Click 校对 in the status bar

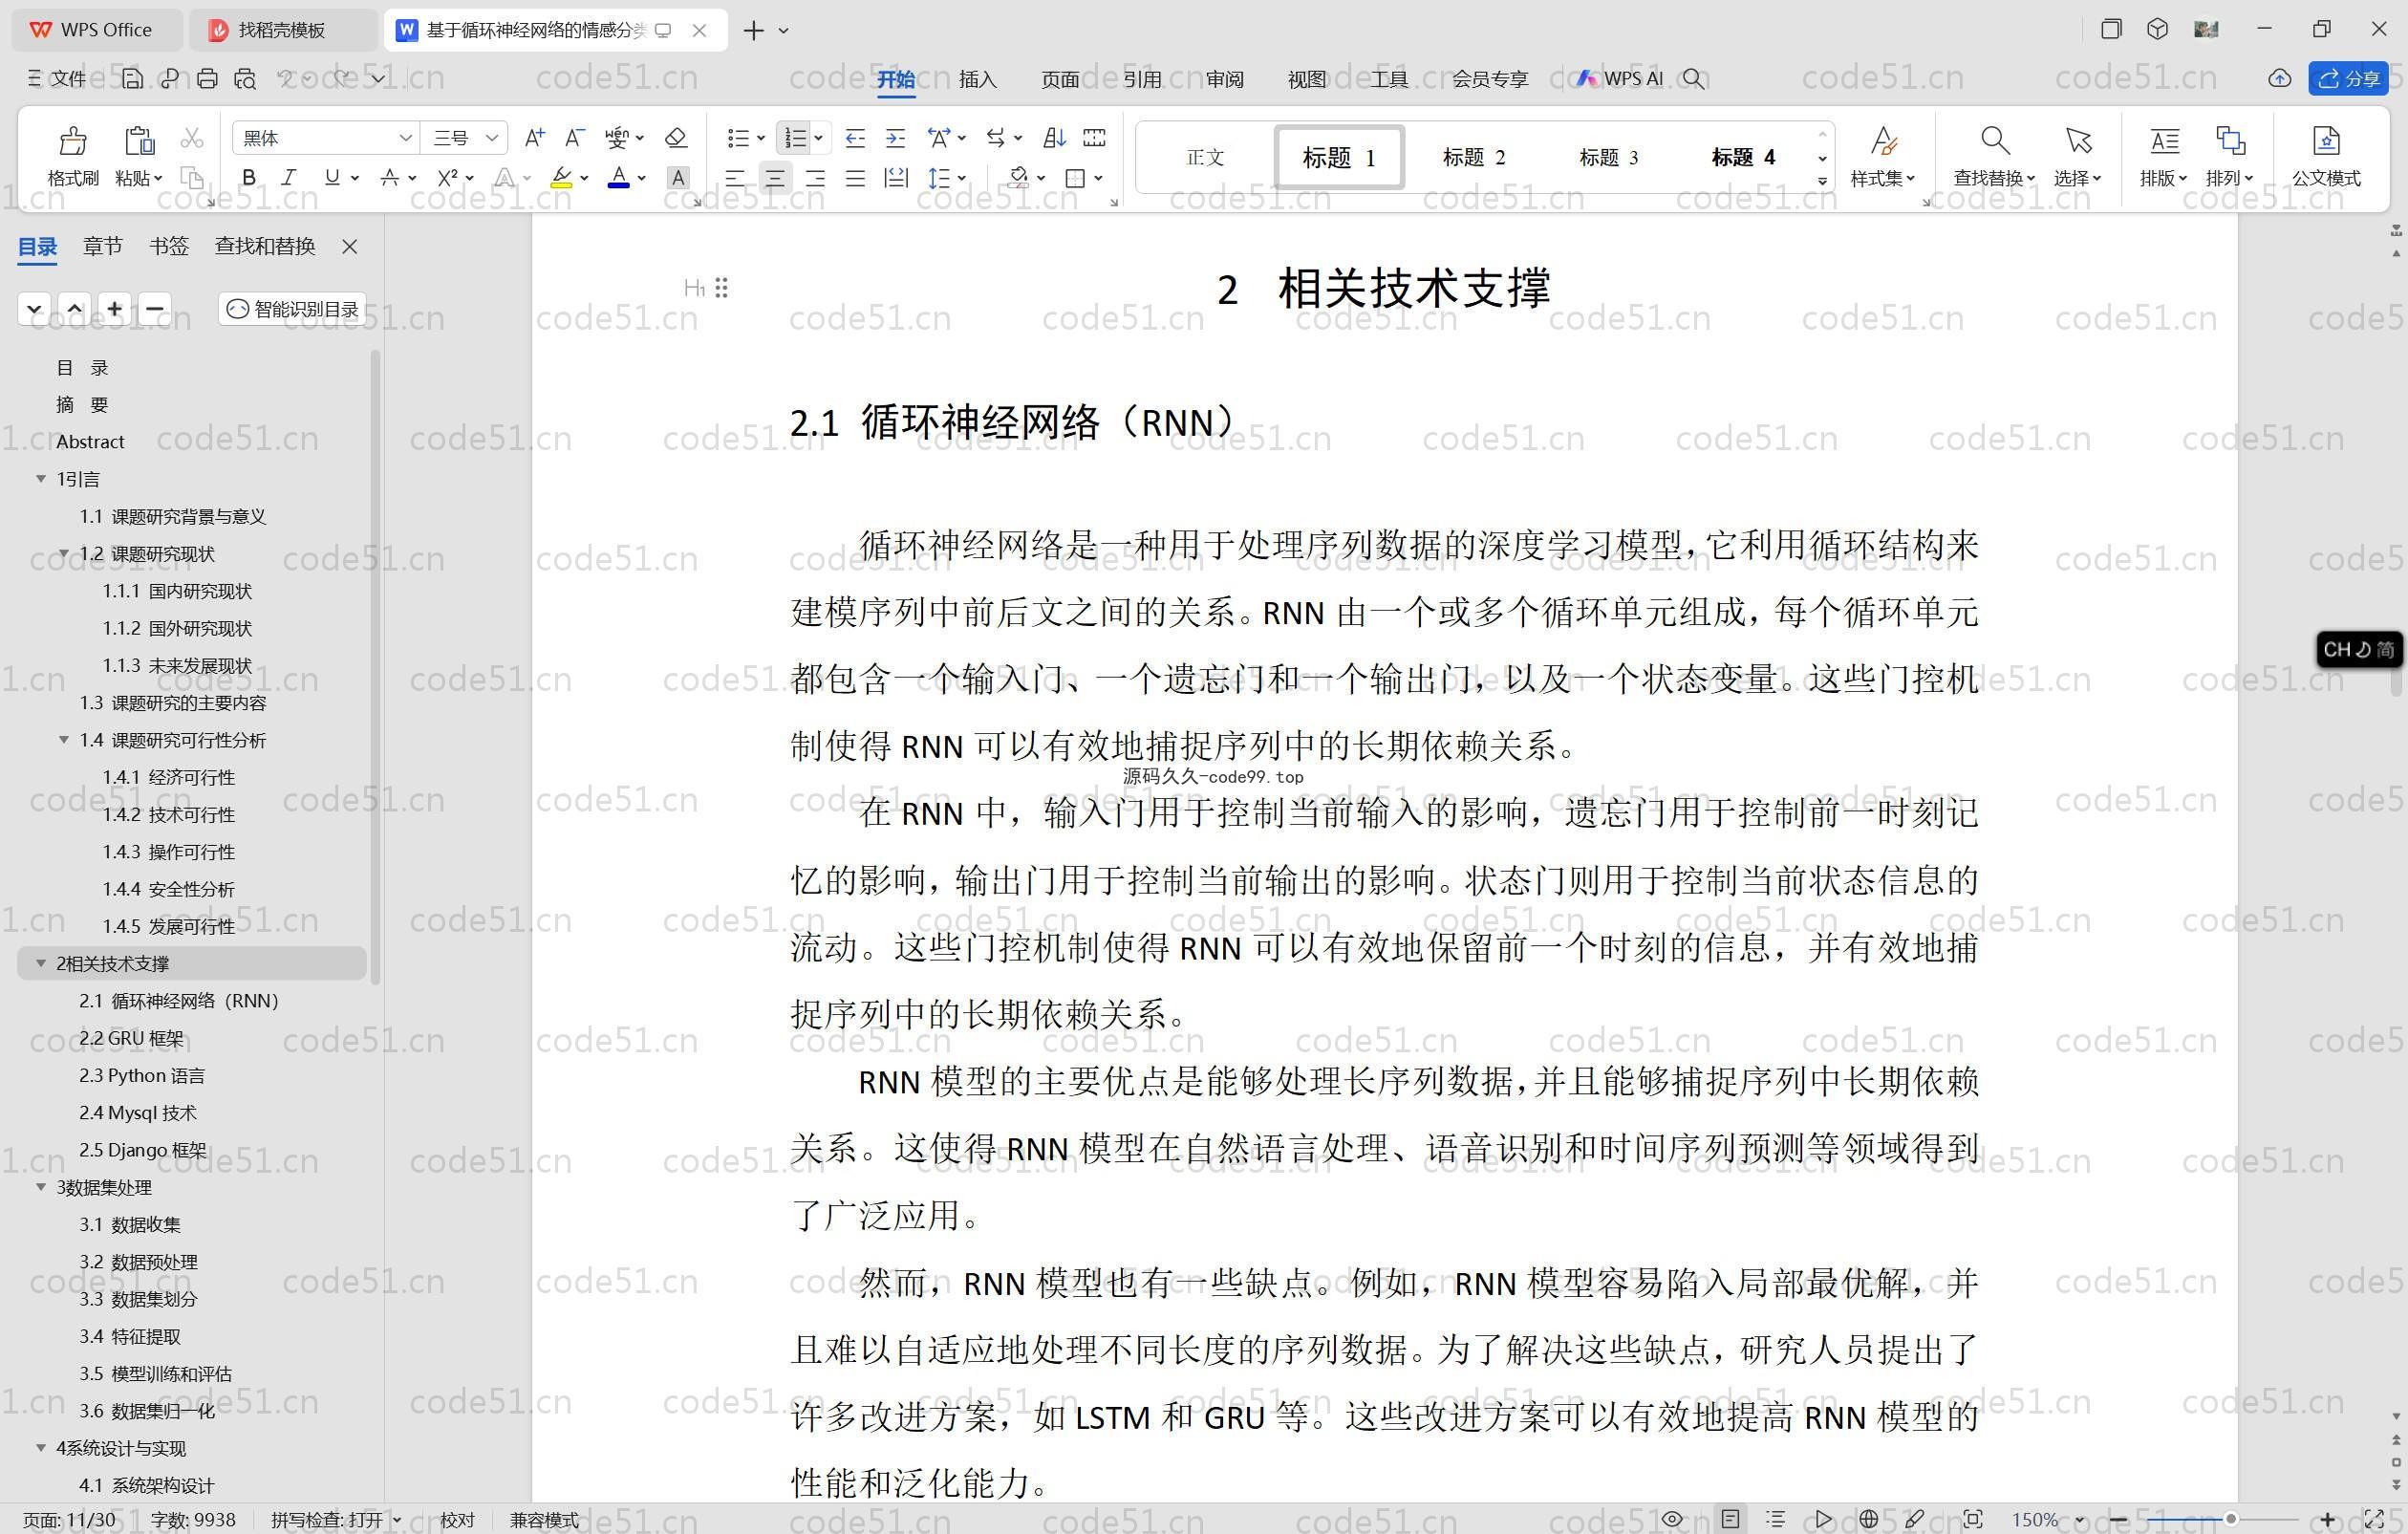click(x=457, y=1520)
